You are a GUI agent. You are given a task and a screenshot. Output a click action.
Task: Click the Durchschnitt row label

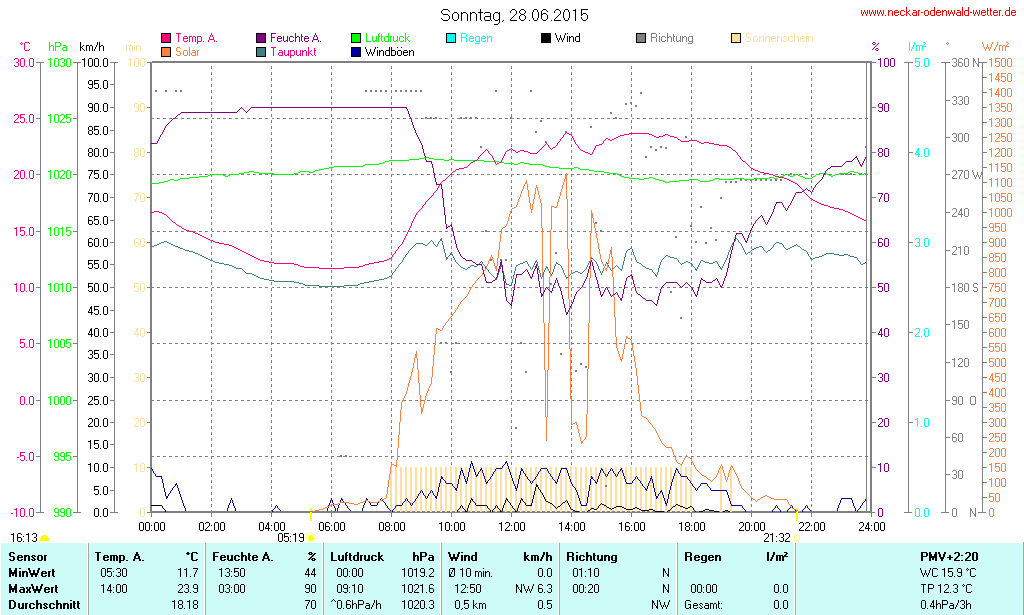[41, 604]
